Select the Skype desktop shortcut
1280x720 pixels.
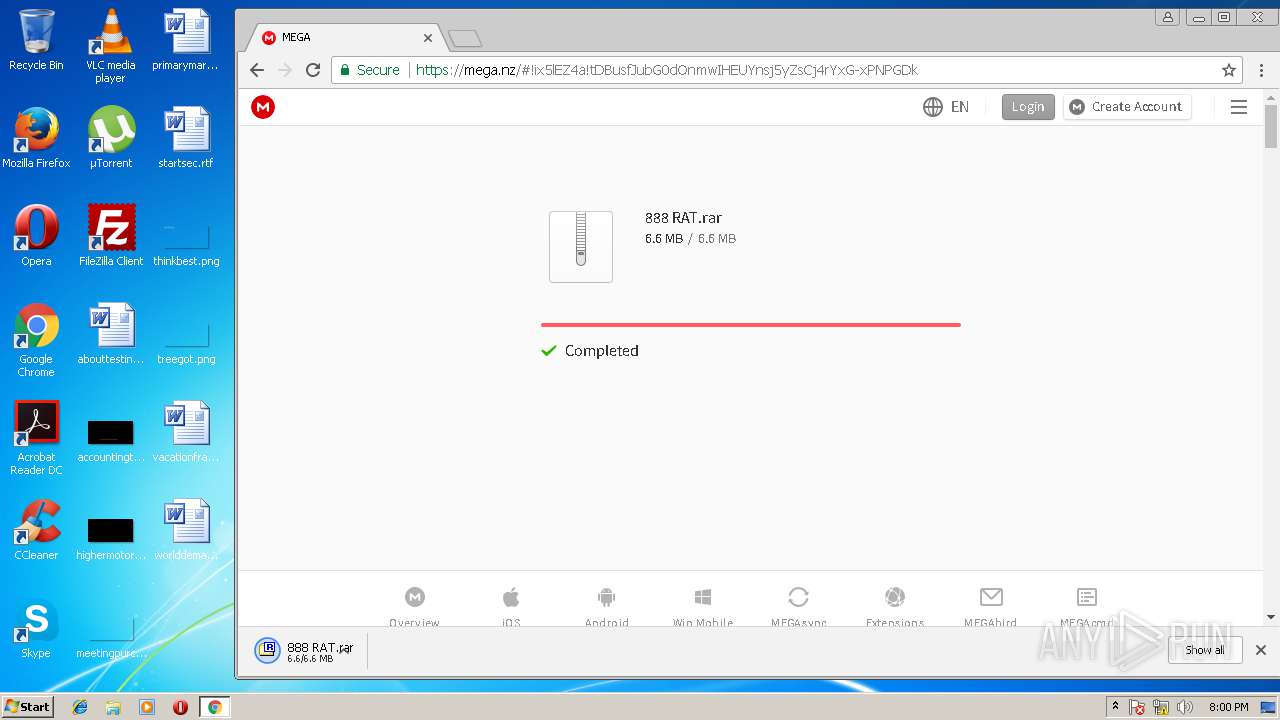click(36, 628)
